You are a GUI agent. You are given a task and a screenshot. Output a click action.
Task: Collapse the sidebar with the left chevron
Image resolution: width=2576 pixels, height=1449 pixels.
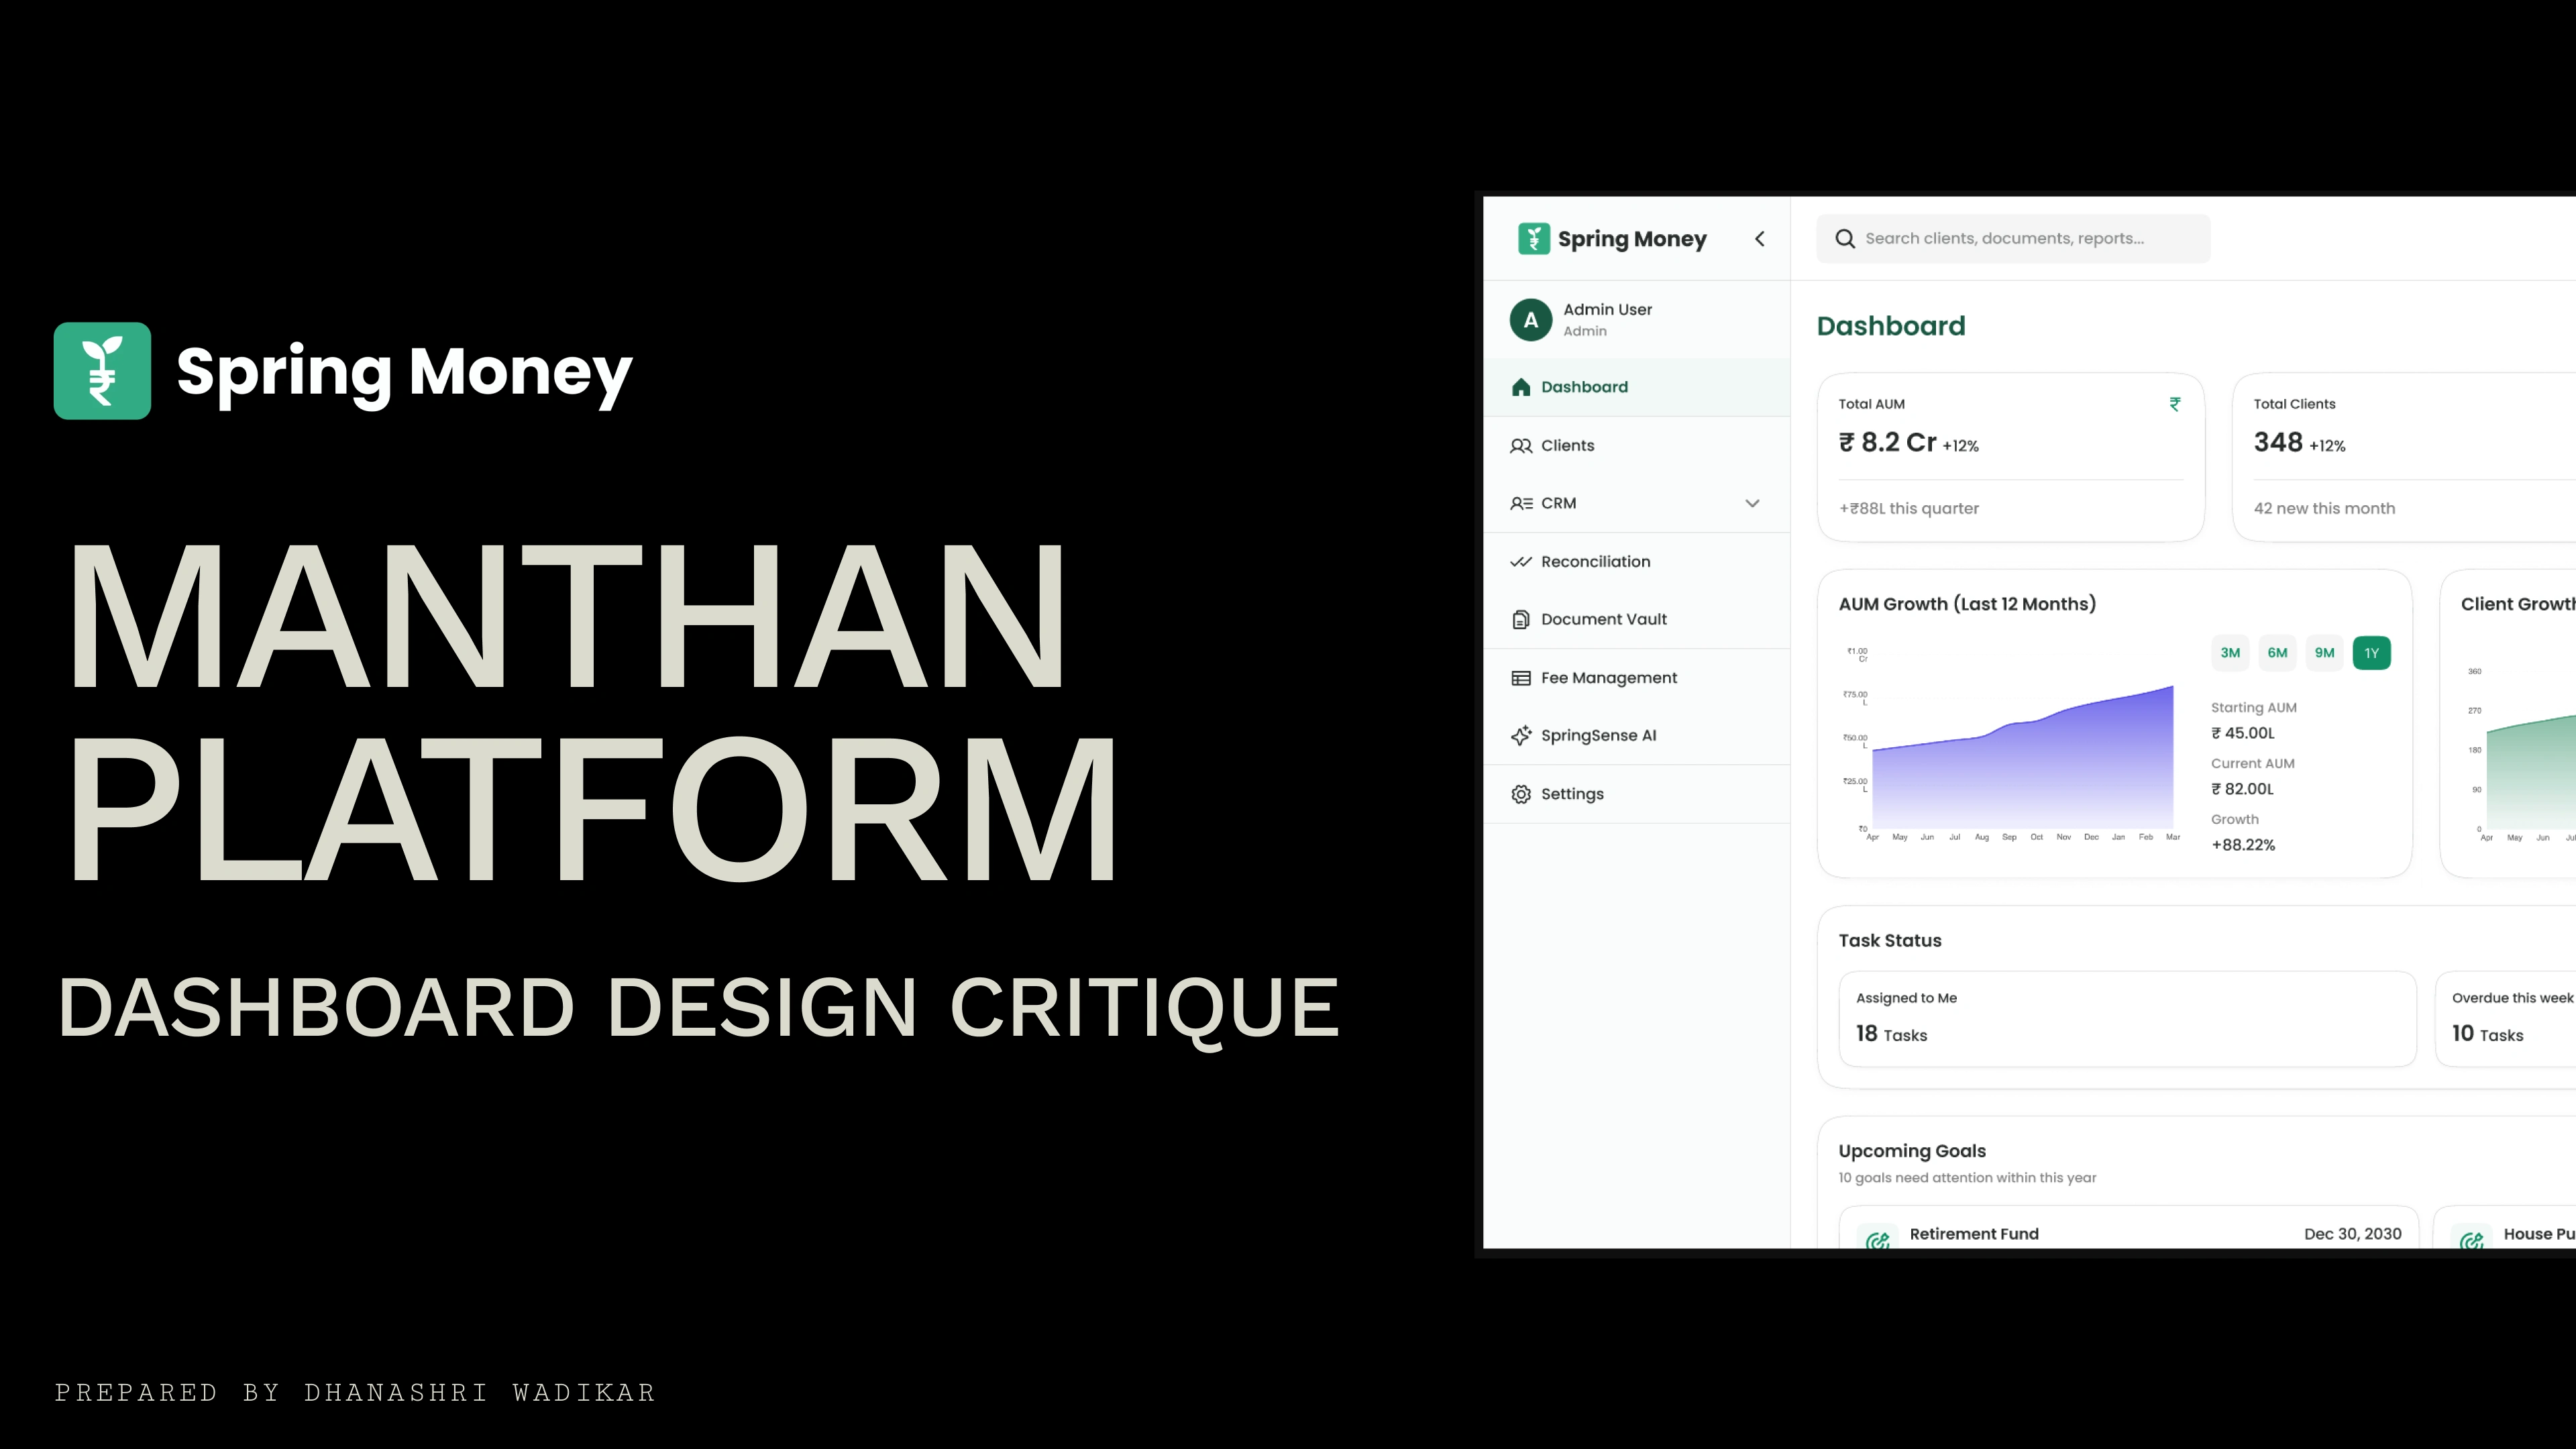[x=1760, y=239]
